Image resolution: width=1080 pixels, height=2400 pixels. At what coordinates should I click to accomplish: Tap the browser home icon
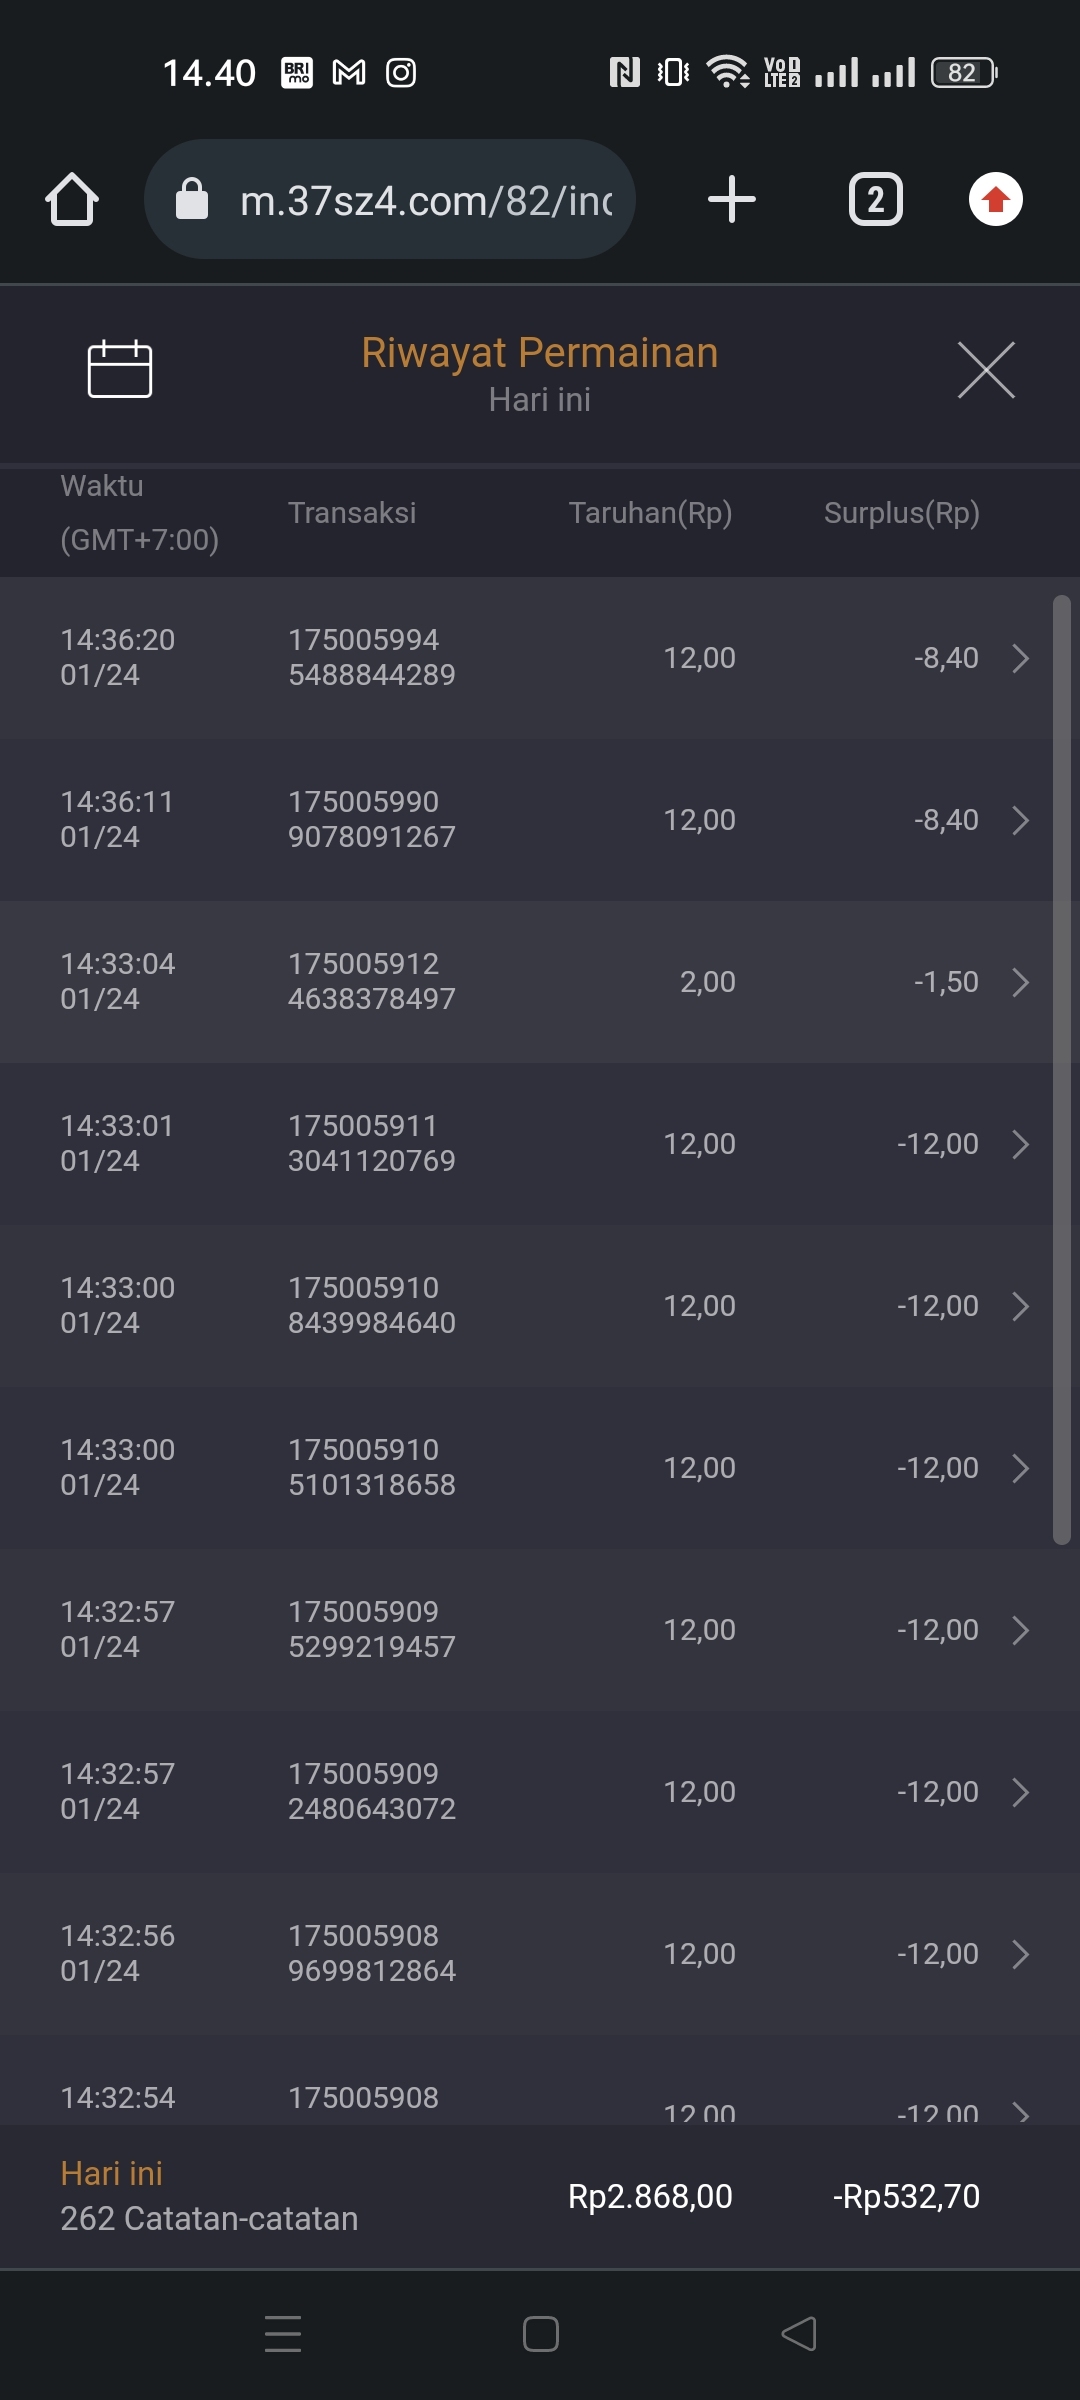click(72, 200)
